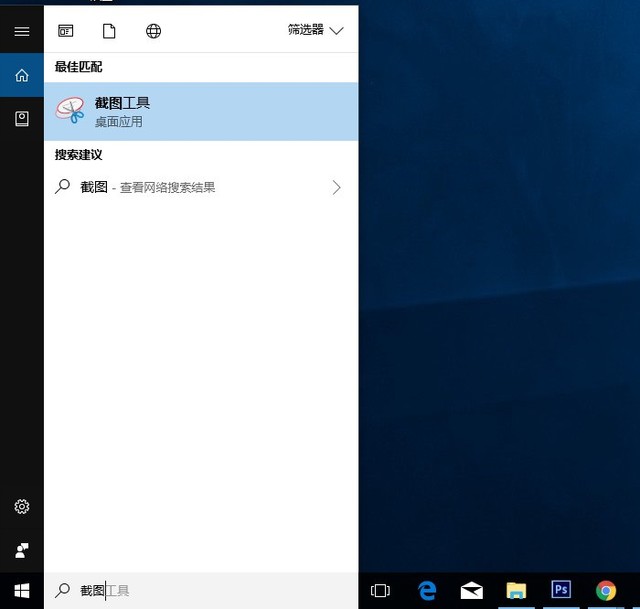Image resolution: width=640 pixels, height=609 pixels.
Task: Launch Microsoft Edge from taskbar
Action: [x=427, y=590]
